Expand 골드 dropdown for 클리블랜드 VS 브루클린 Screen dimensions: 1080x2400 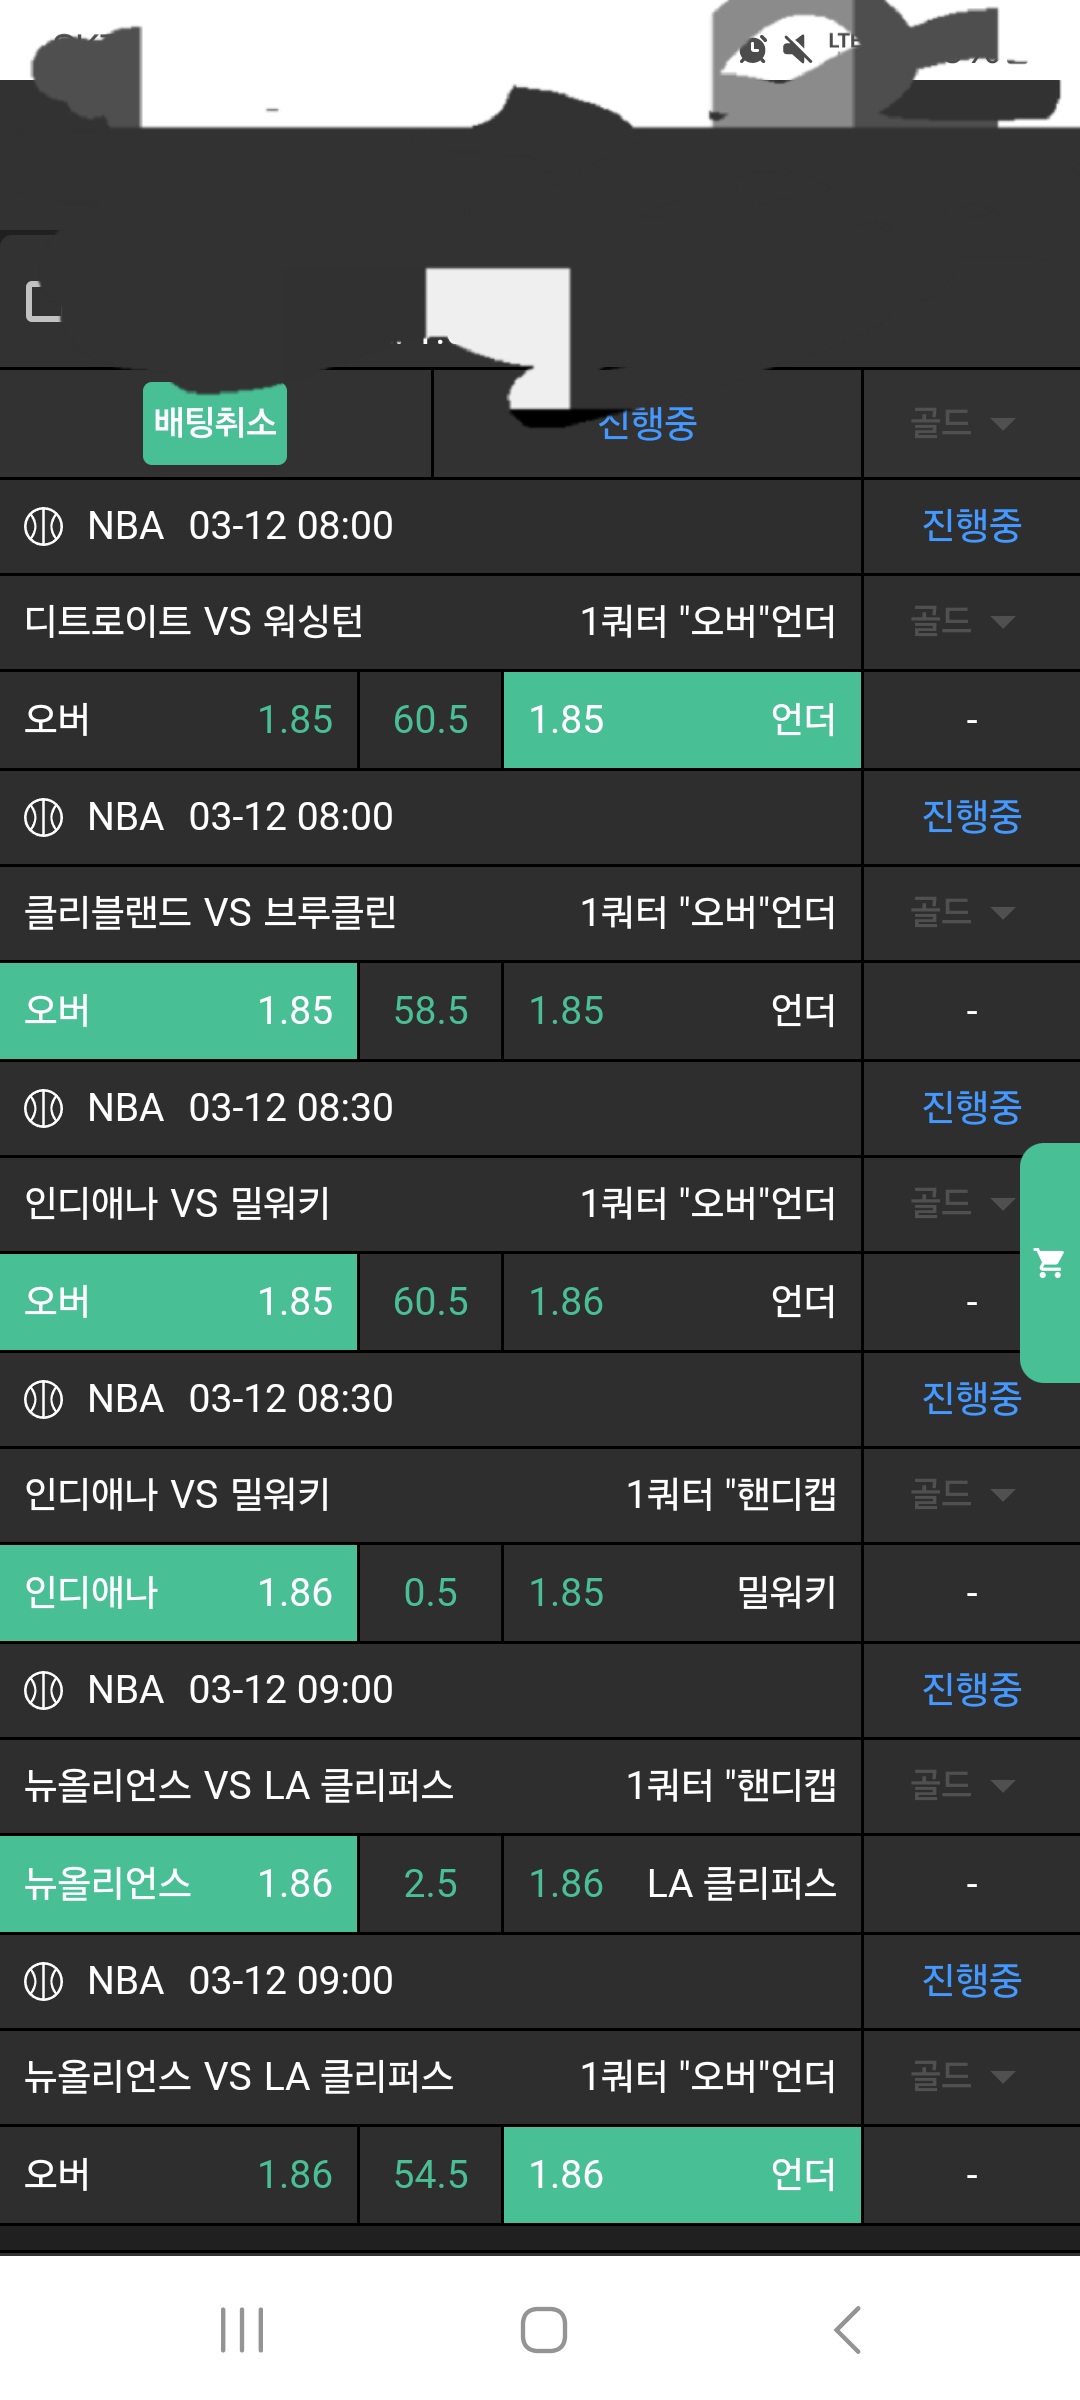point(961,913)
